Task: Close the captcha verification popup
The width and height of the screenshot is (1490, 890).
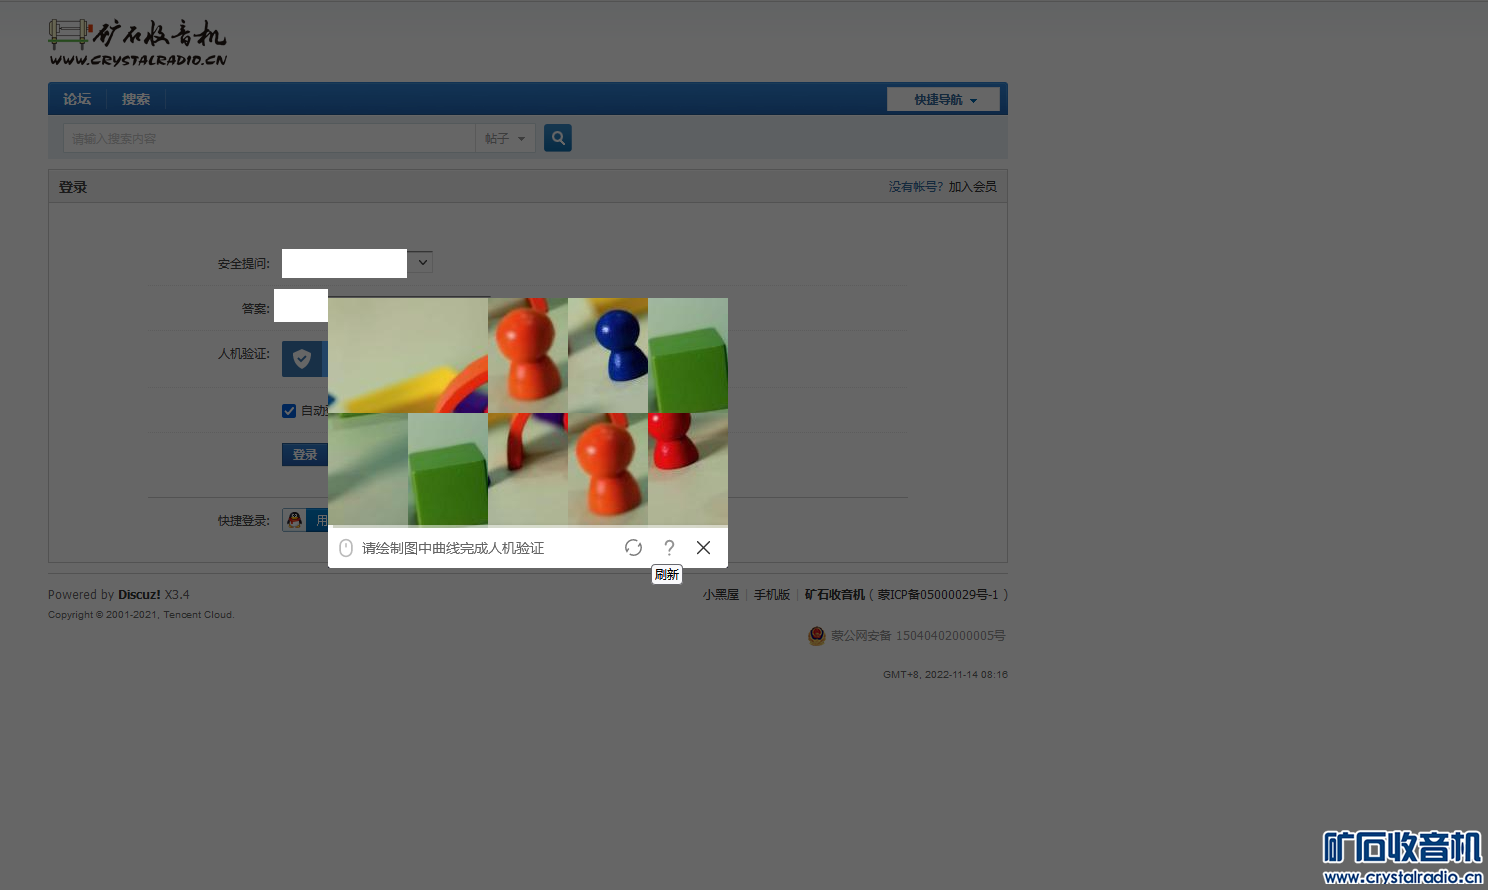Action: [704, 548]
